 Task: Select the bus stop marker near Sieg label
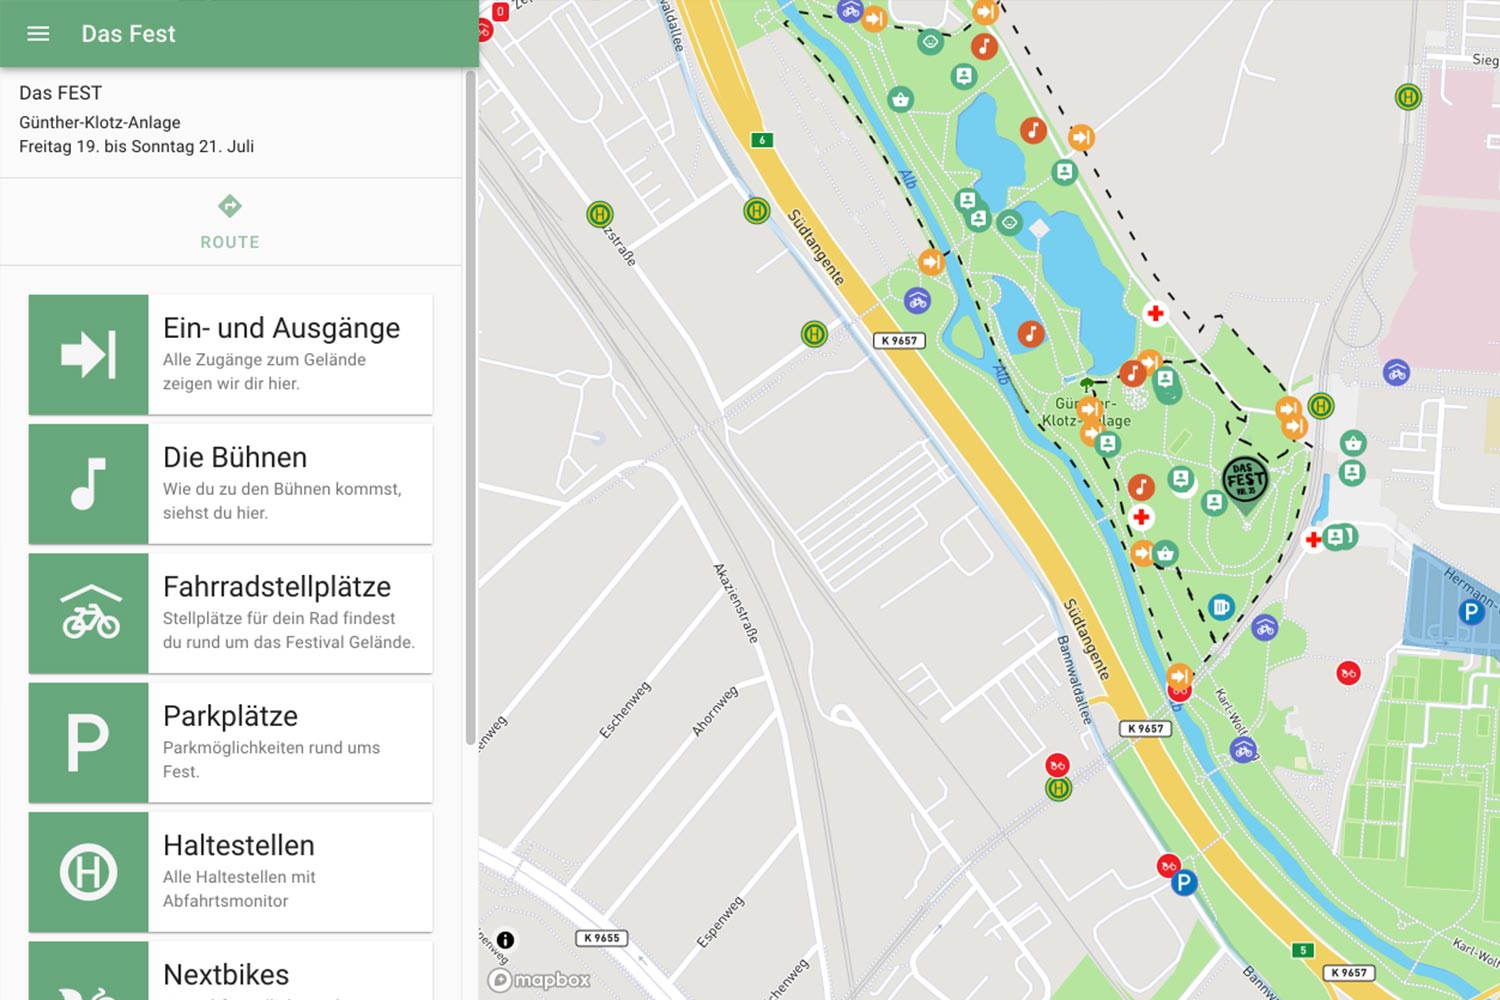(1408, 97)
